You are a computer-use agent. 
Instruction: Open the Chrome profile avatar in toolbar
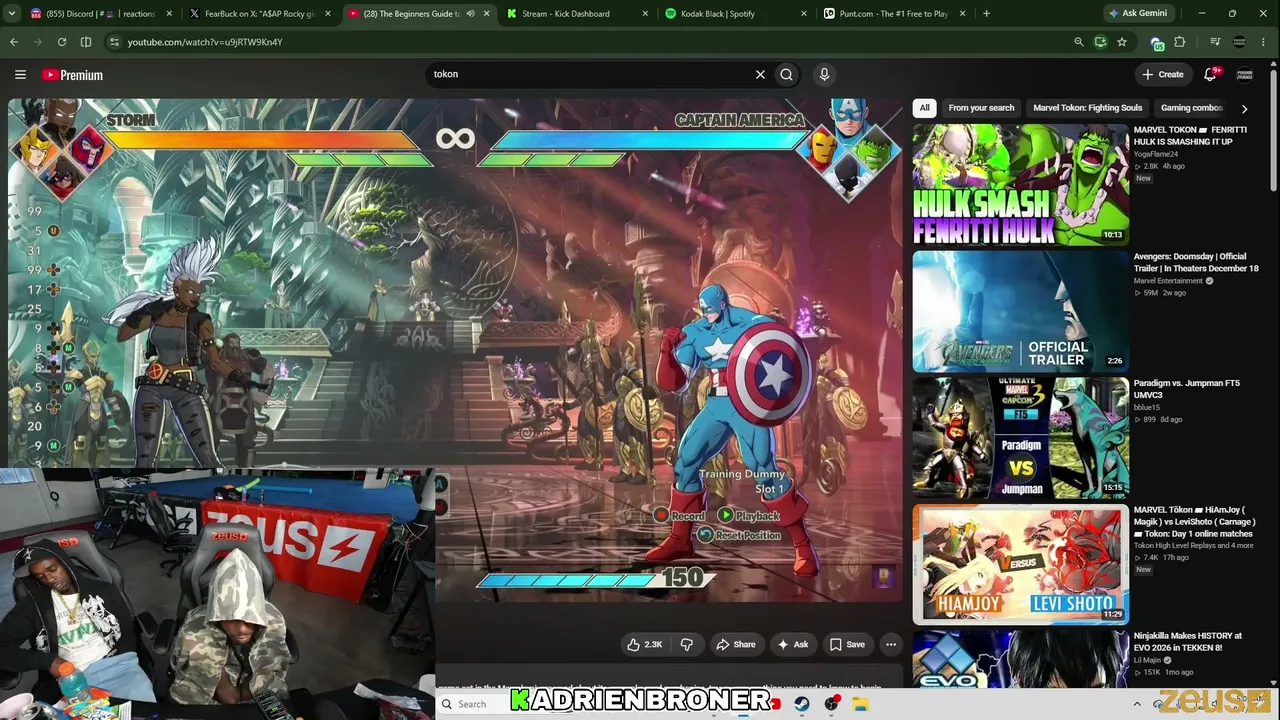coord(1240,42)
